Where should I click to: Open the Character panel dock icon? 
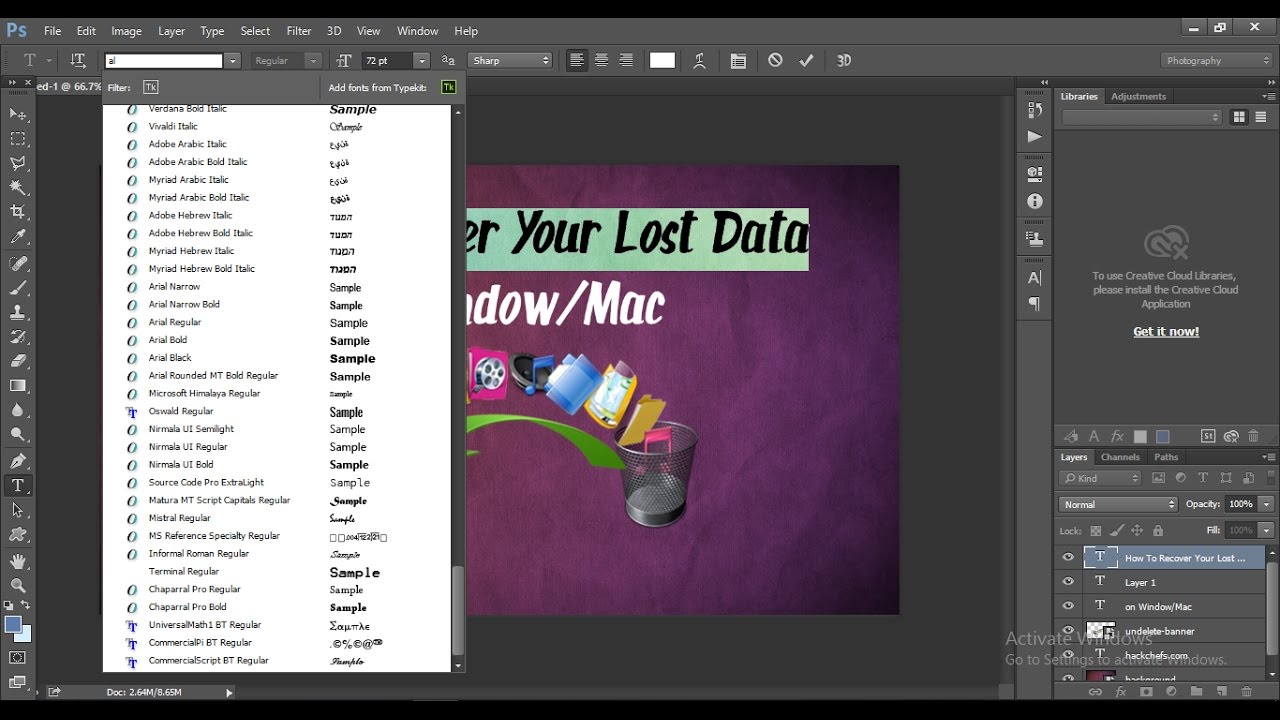pyautogui.click(x=1034, y=278)
